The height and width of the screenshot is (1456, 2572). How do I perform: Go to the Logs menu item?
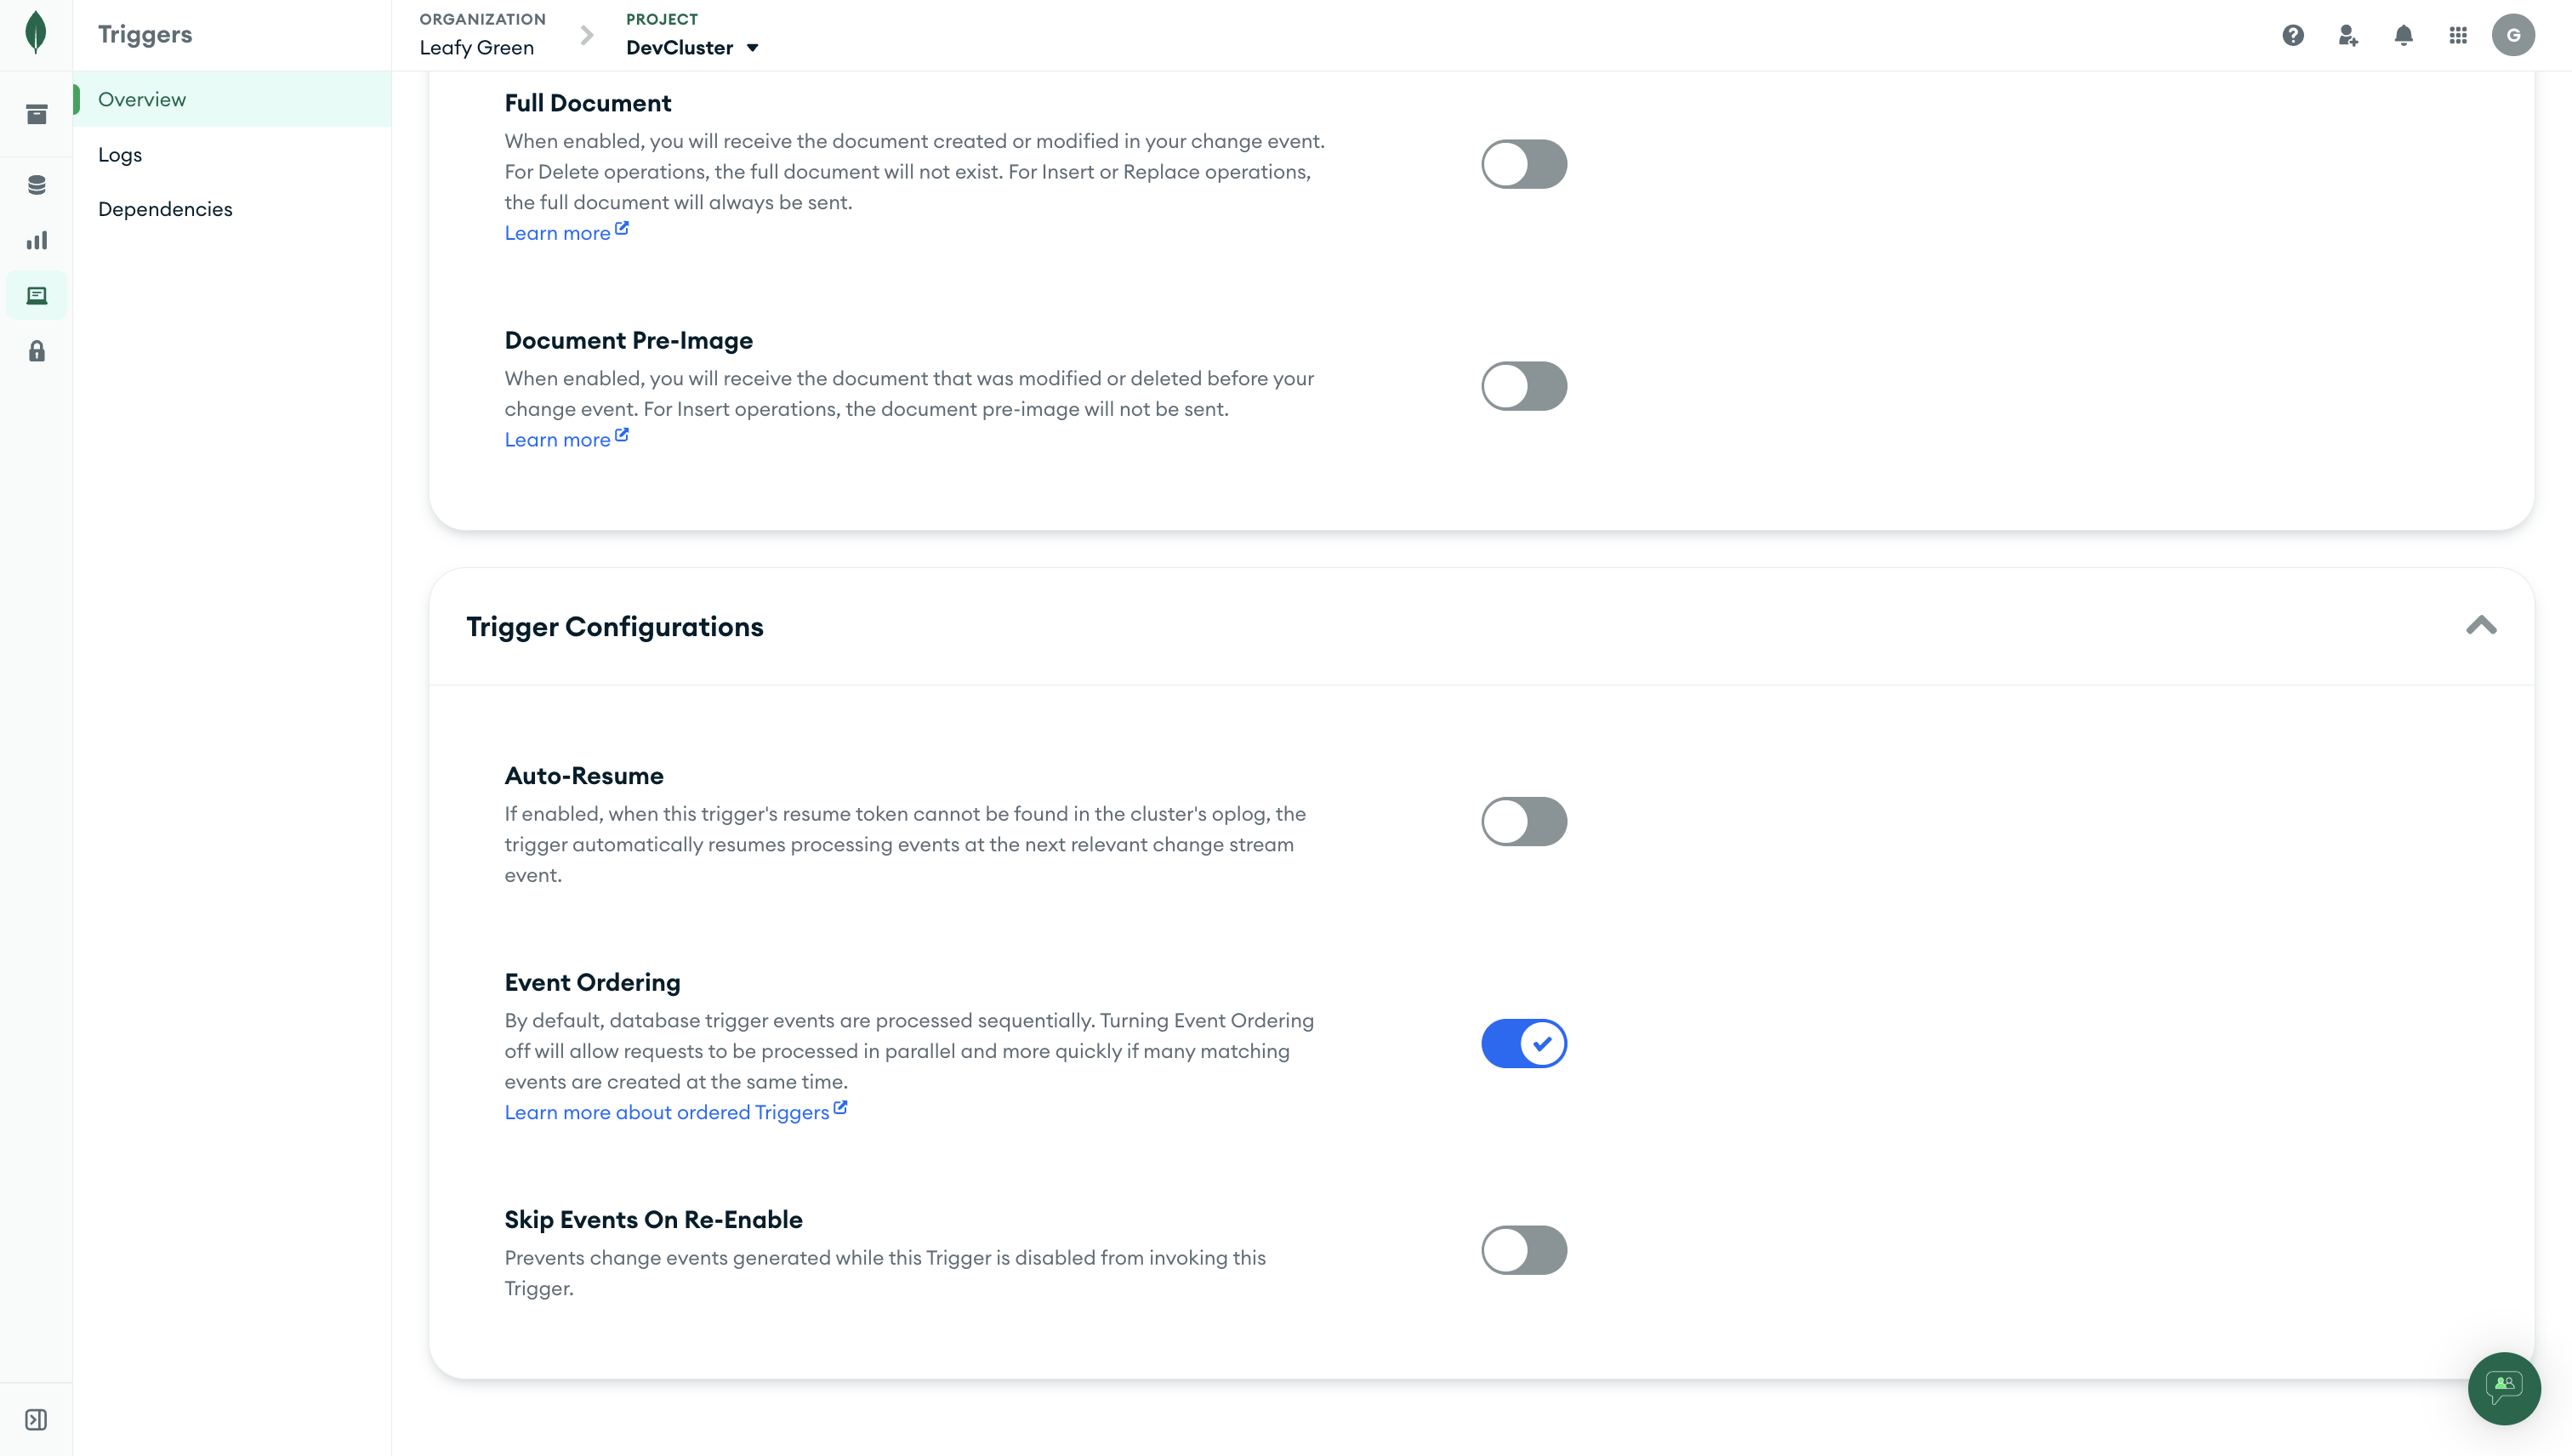click(120, 155)
